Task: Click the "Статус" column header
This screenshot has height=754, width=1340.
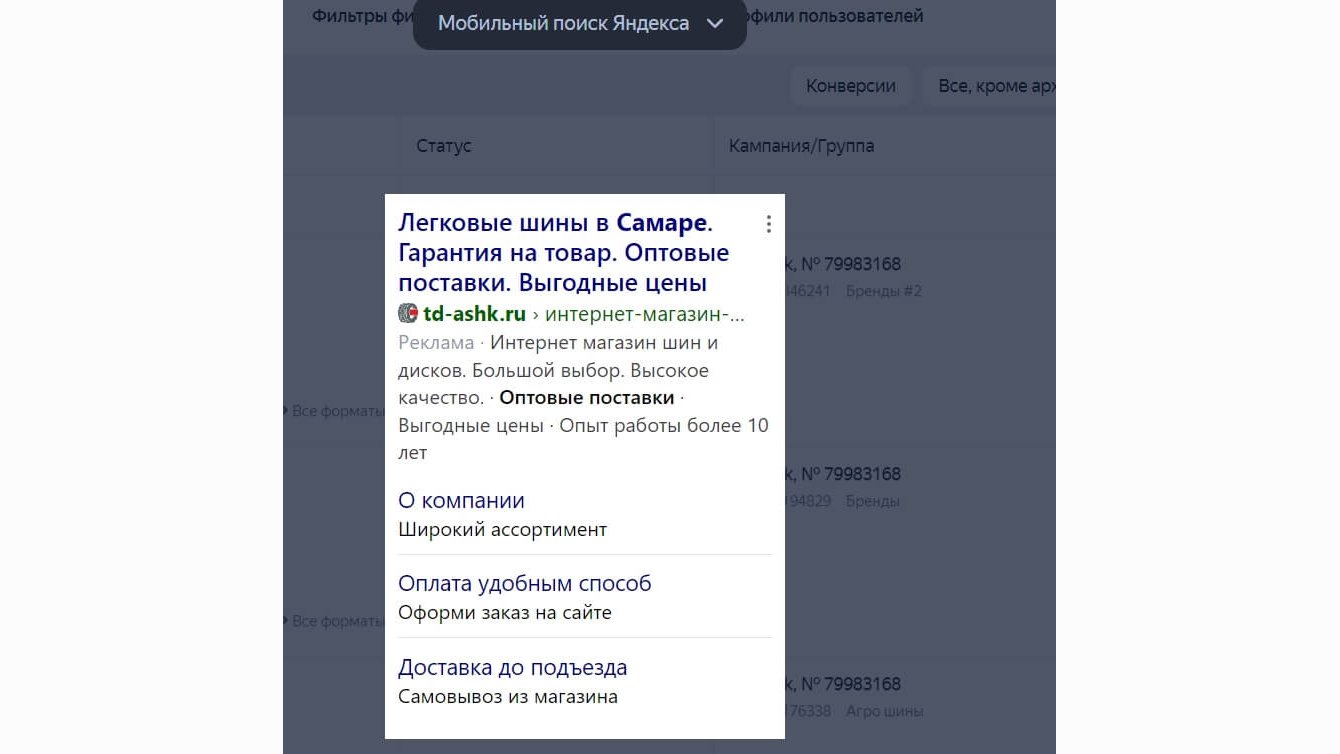Action: pyautogui.click(x=444, y=146)
